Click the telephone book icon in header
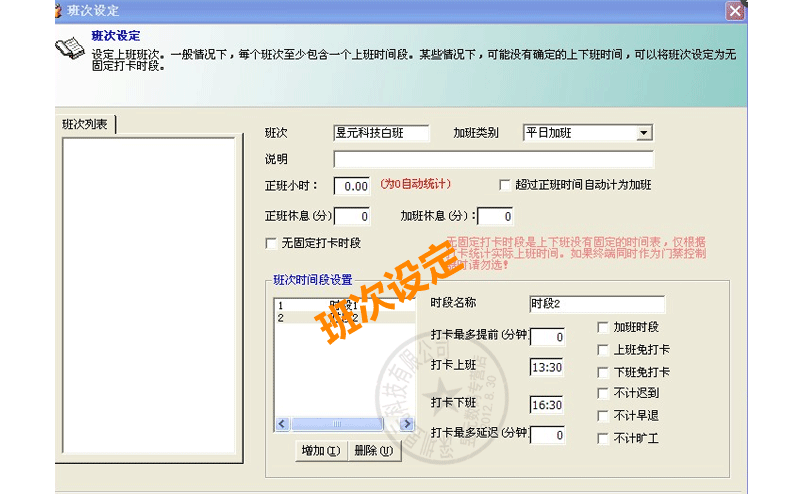 70,49
